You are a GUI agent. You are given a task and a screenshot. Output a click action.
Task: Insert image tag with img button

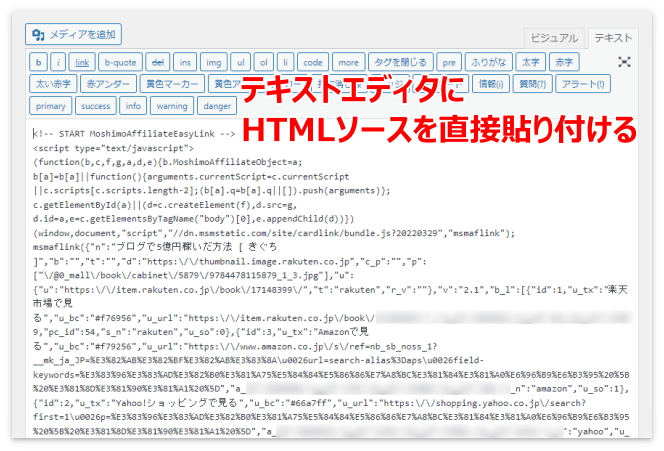point(214,62)
